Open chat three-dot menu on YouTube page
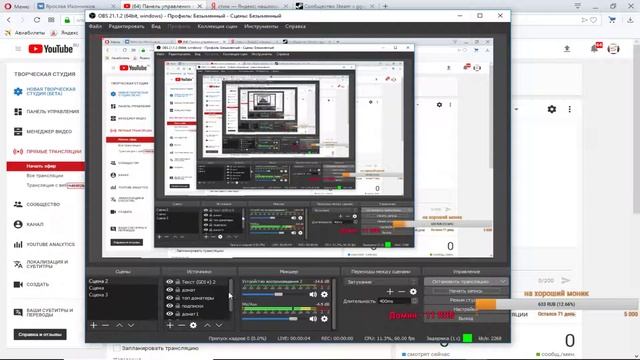The height and width of the screenshot is (360, 640). [569, 109]
